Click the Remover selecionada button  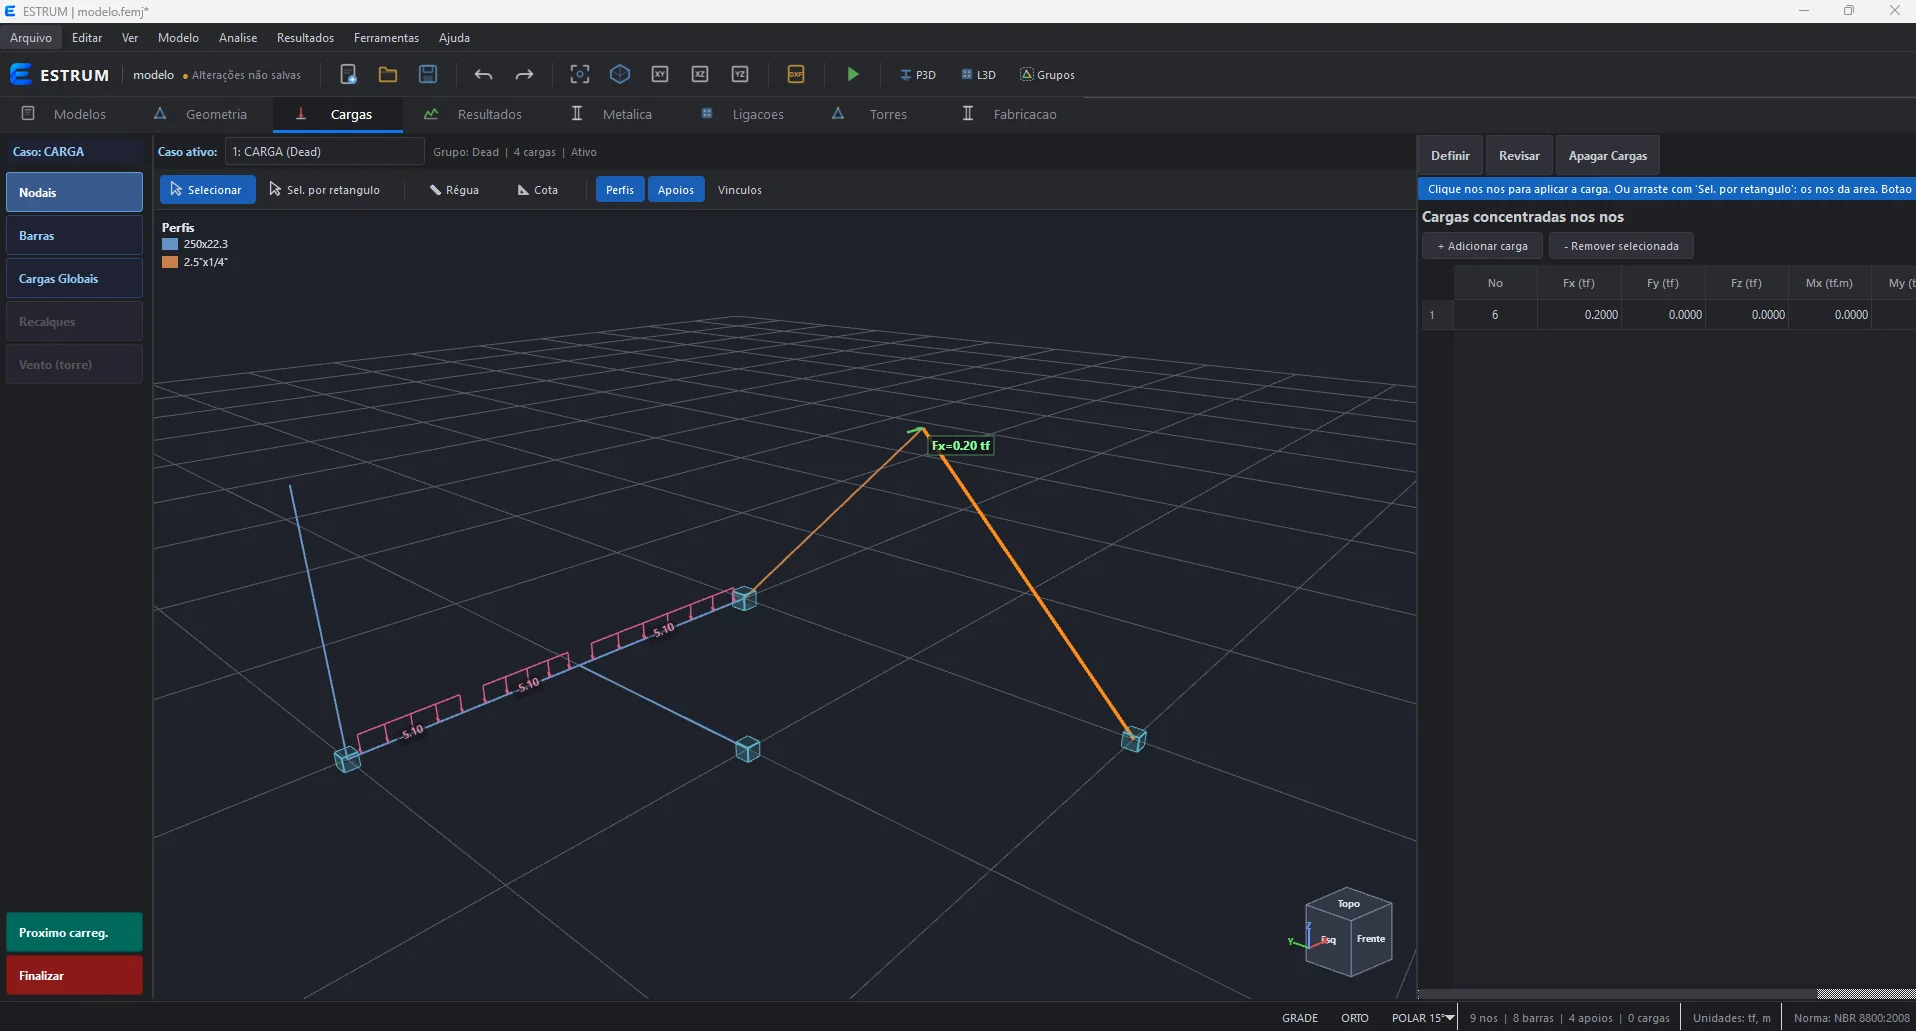coord(1621,246)
